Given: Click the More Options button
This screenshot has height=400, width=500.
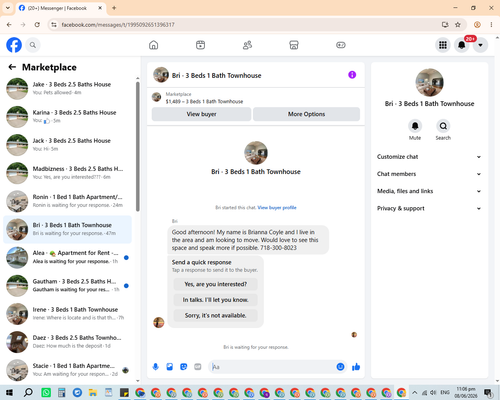Looking at the screenshot, I should (x=306, y=114).
